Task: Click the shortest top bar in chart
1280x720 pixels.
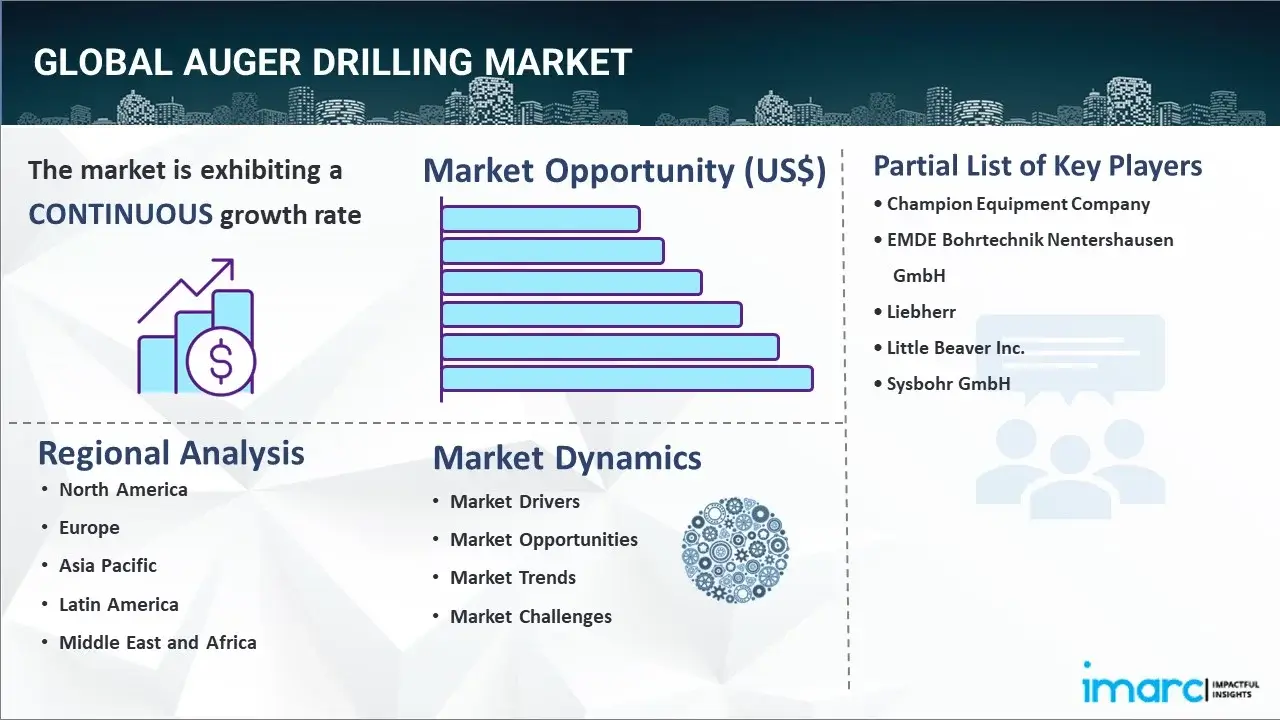Action: [540, 218]
